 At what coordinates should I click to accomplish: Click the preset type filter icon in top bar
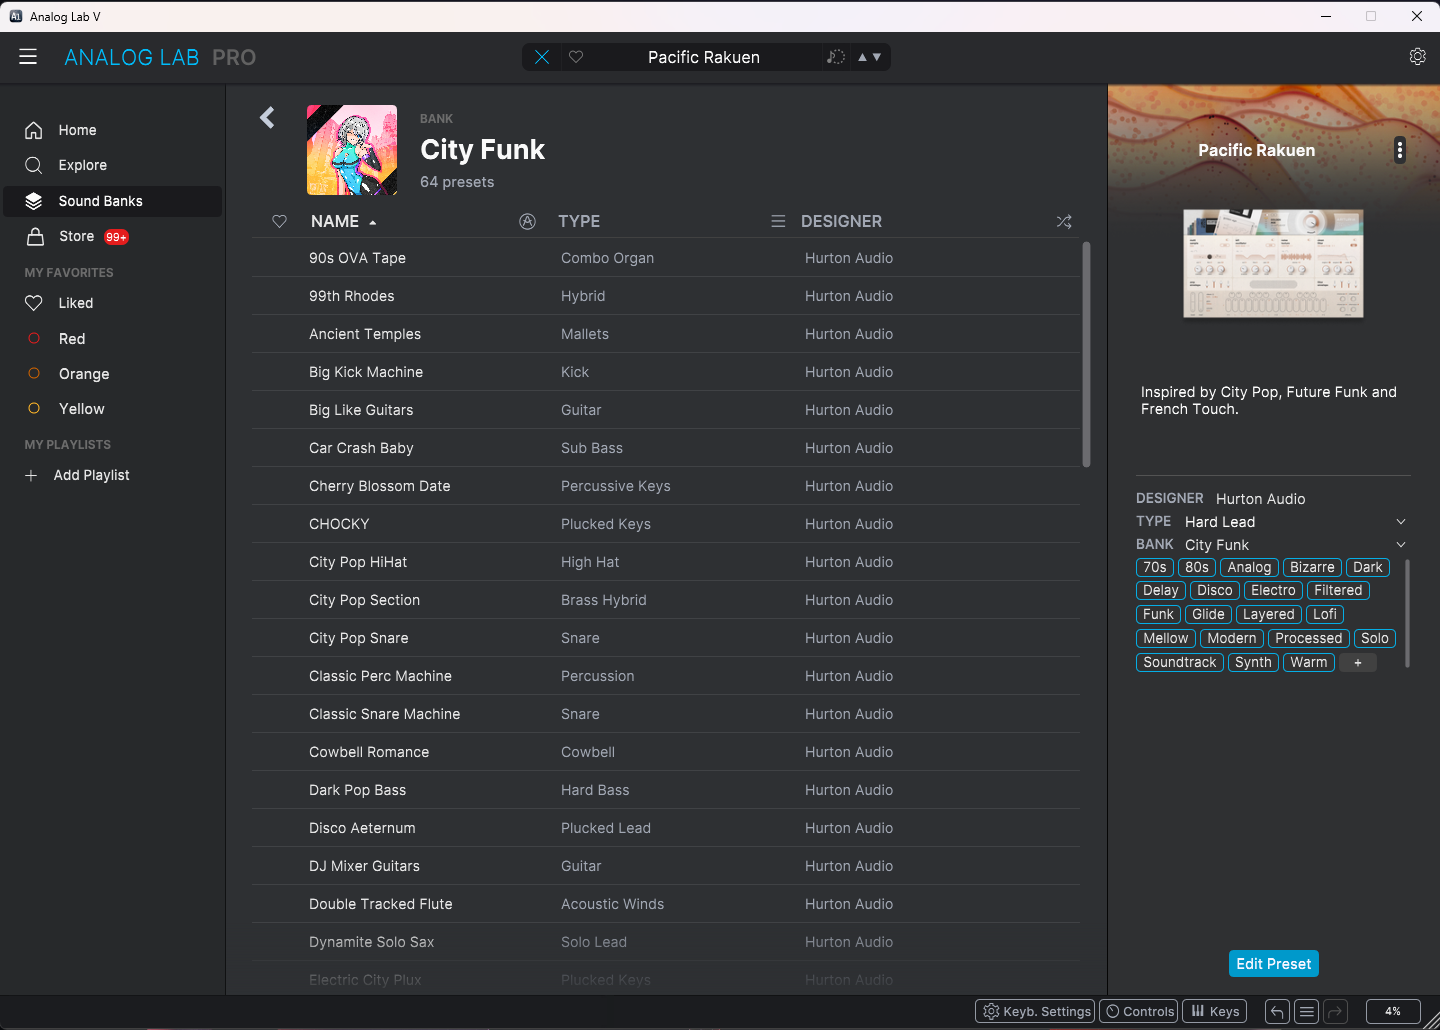coord(836,57)
